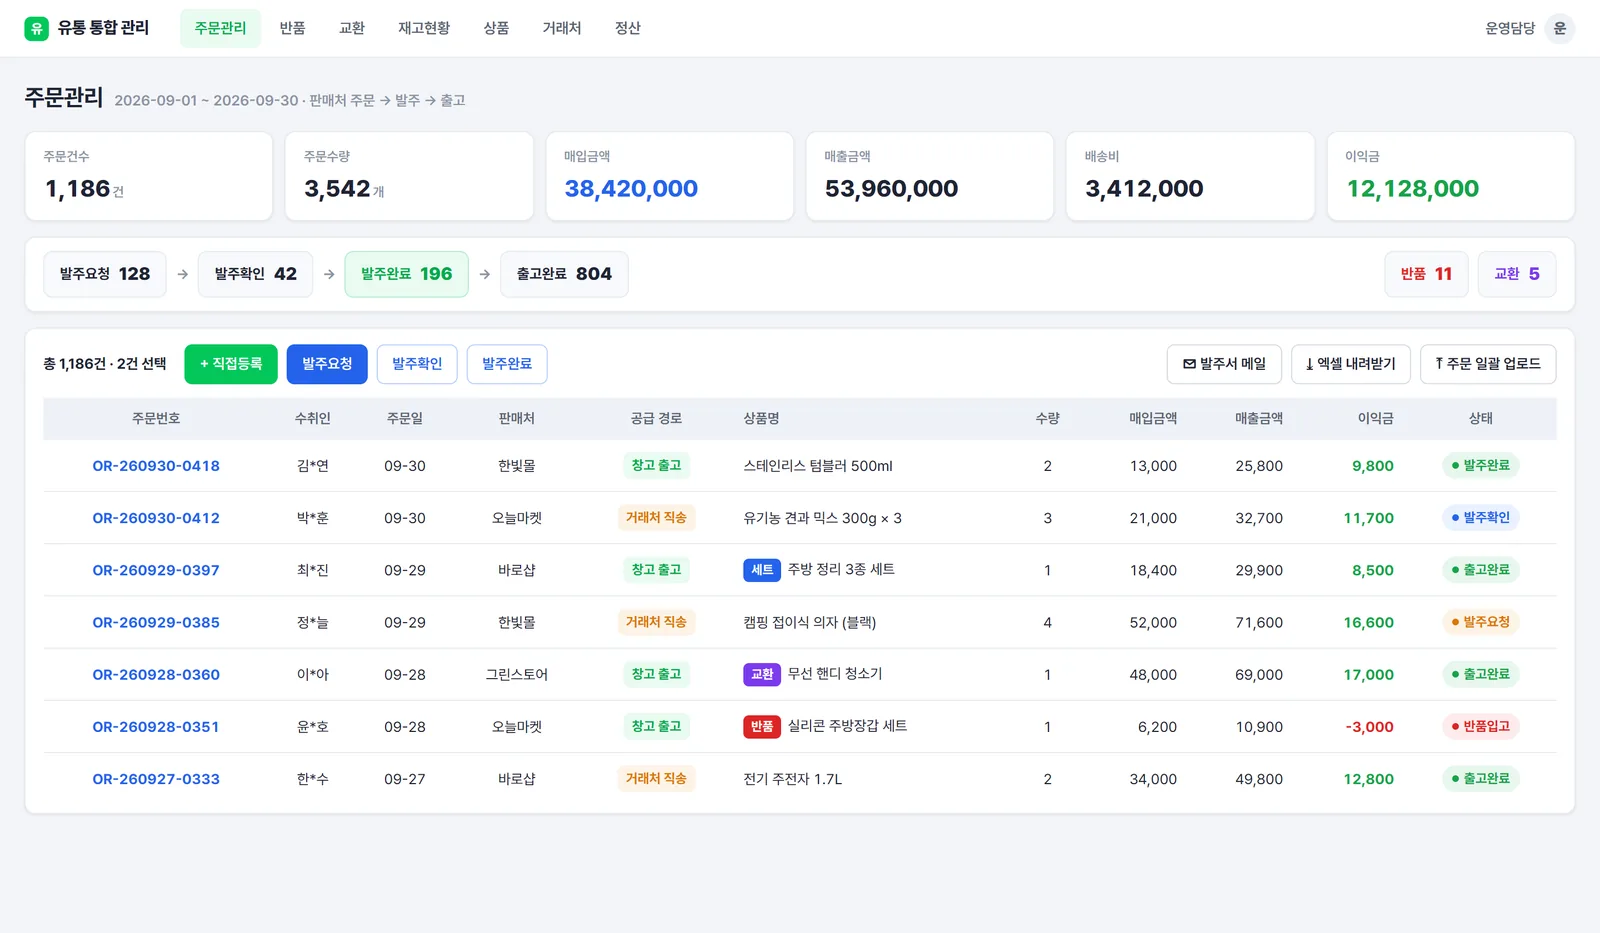Open 주문 일괄 업로드

(1488, 364)
